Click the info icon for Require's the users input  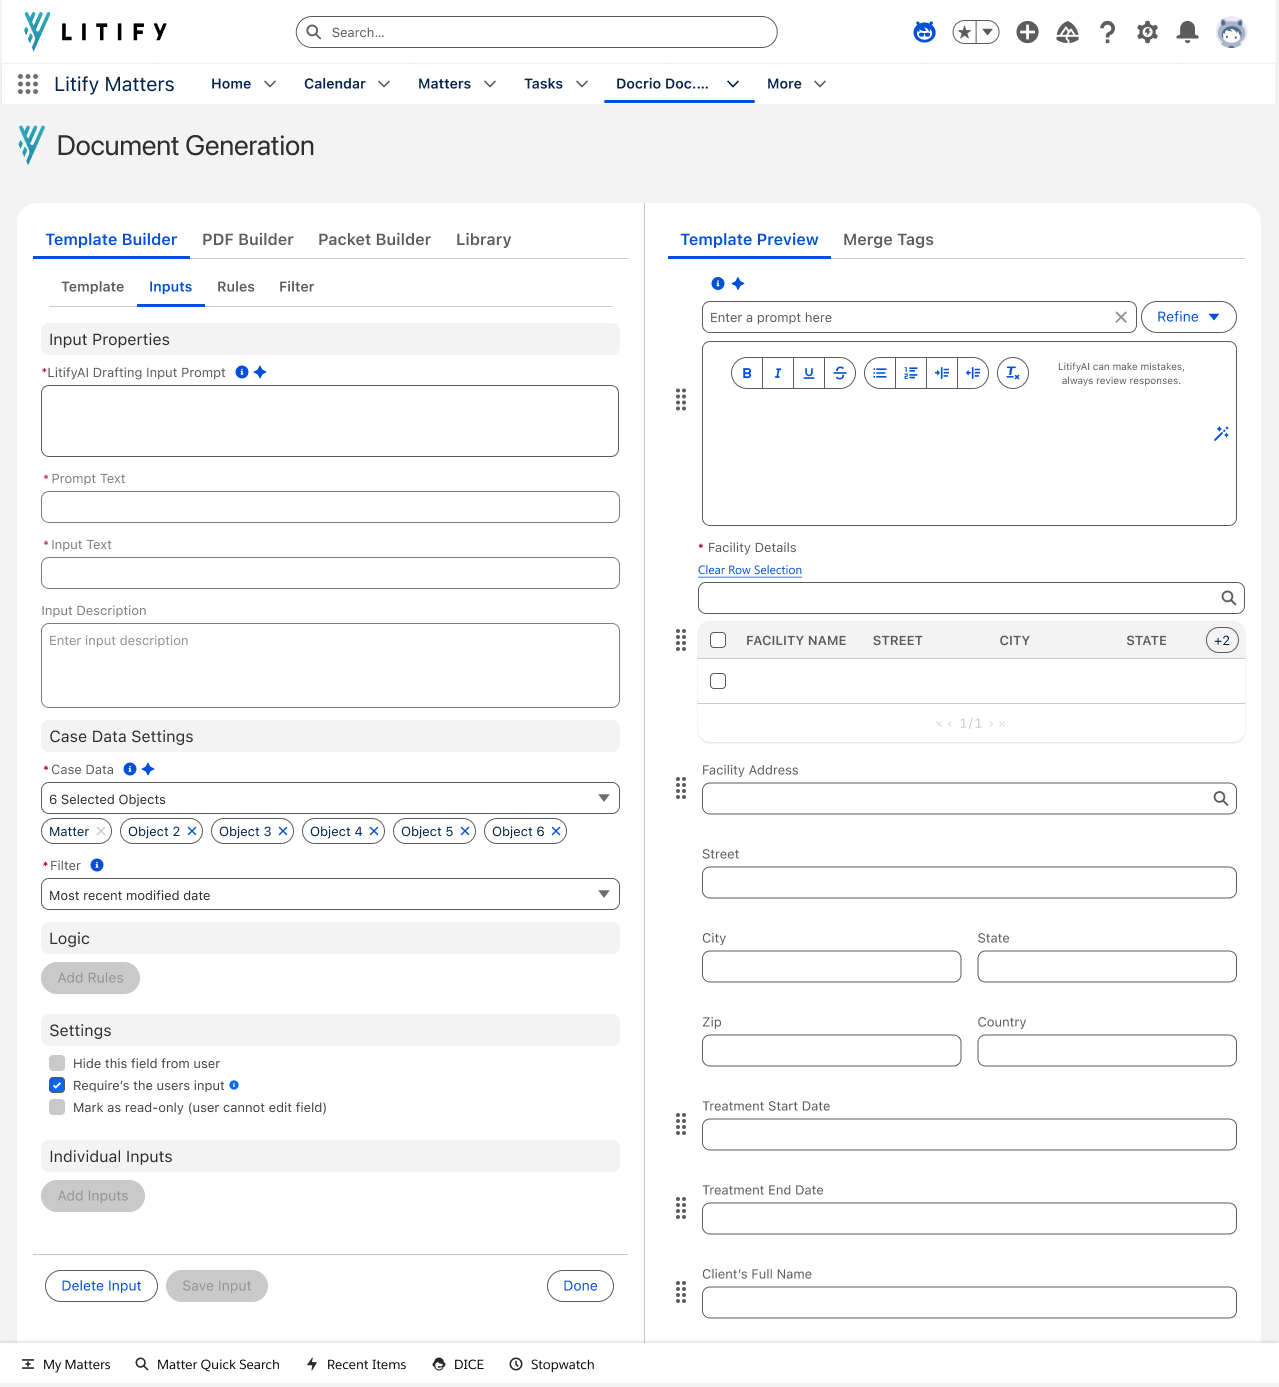(234, 1085)
